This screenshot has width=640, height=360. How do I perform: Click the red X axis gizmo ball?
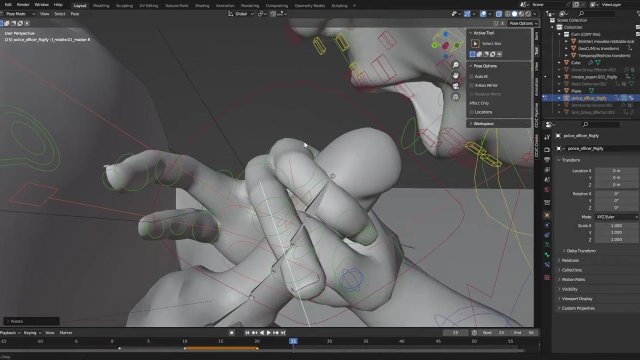click(446, 45)
